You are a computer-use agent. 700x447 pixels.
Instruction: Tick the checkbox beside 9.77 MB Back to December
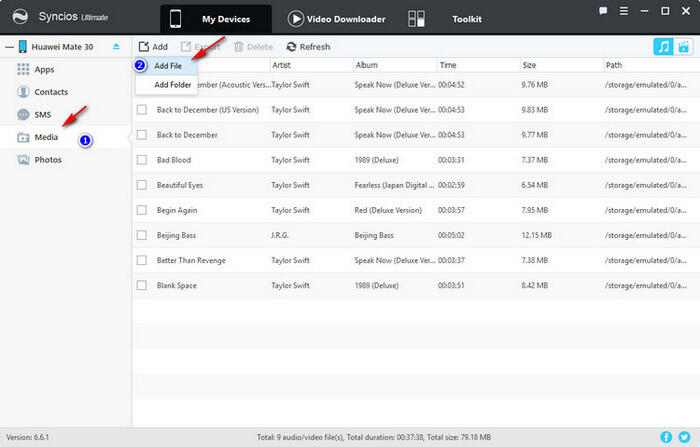pyautogui.click(x=142, y=134)
